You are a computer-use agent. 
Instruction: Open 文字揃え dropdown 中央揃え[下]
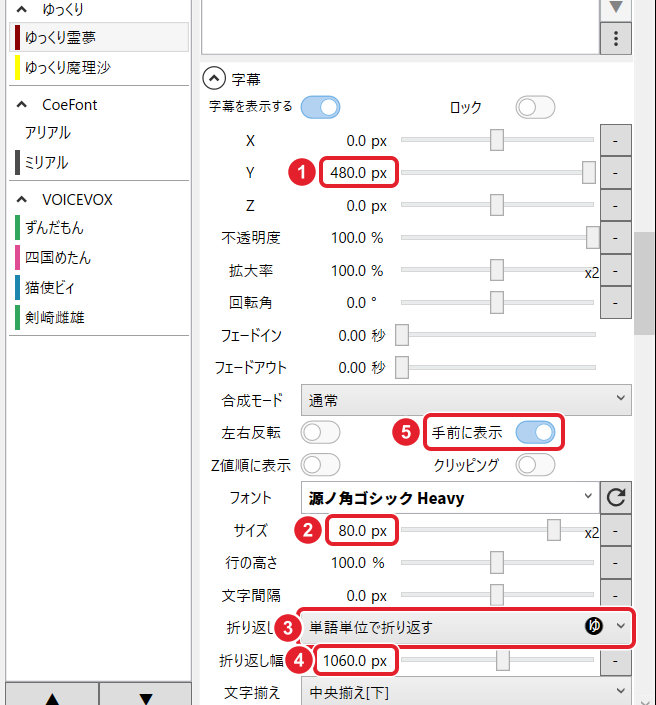tap(466, 692)
